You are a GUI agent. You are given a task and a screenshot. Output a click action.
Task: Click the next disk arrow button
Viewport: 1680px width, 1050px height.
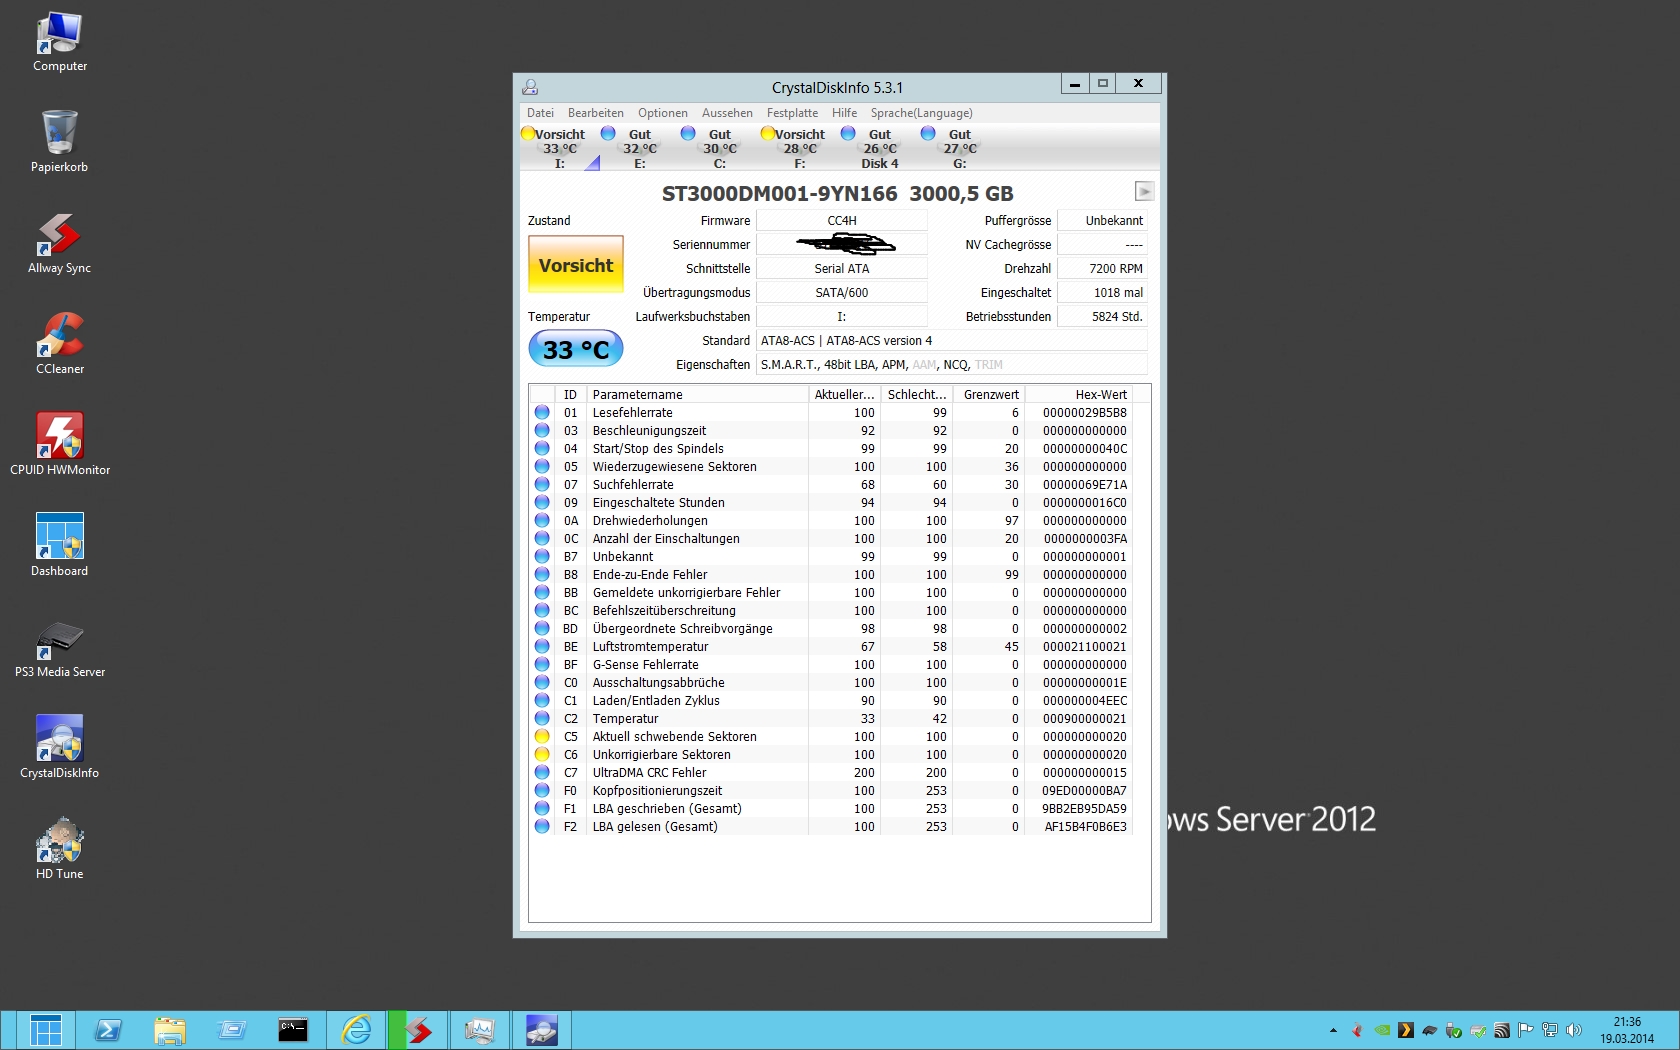(x=1145, y=191)
